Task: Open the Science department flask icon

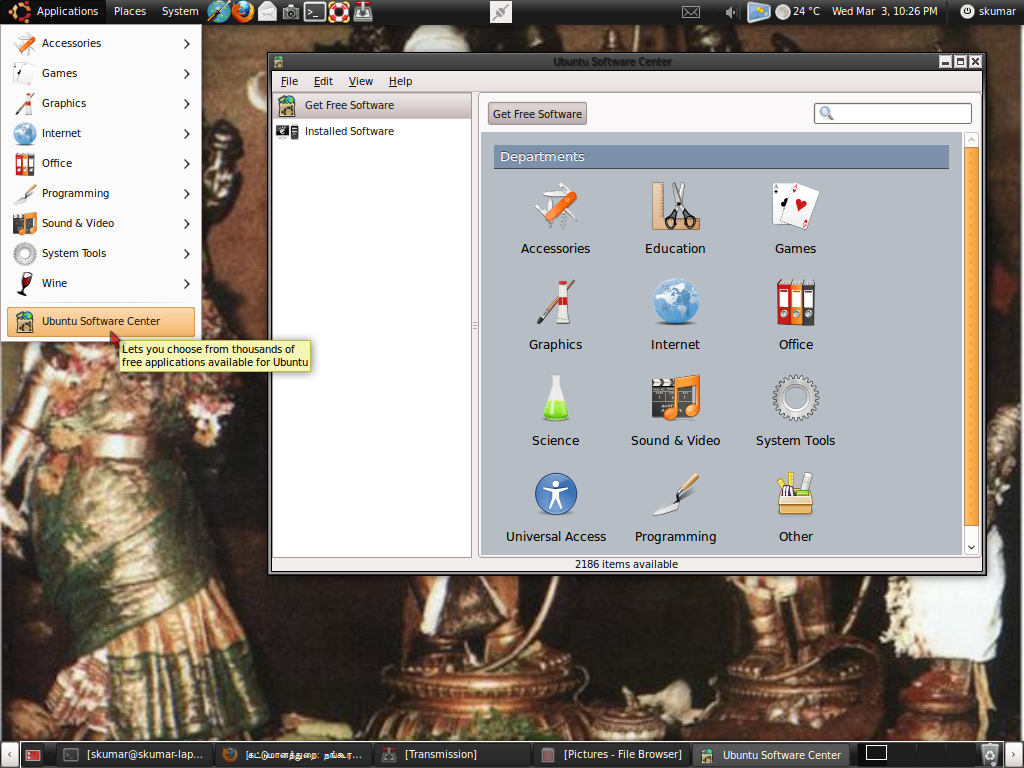Action: (x=555, y=398)
